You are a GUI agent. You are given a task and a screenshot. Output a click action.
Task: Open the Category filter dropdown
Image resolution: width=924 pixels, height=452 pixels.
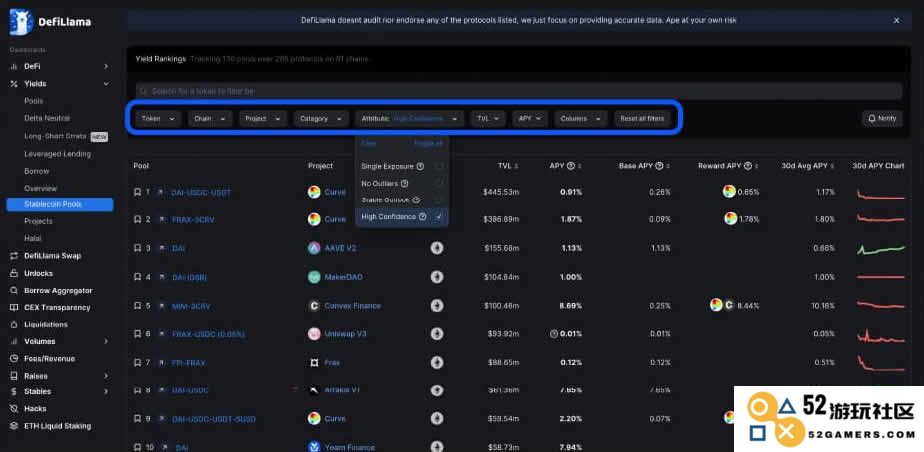pyautogui.click(x=321, y=118)
